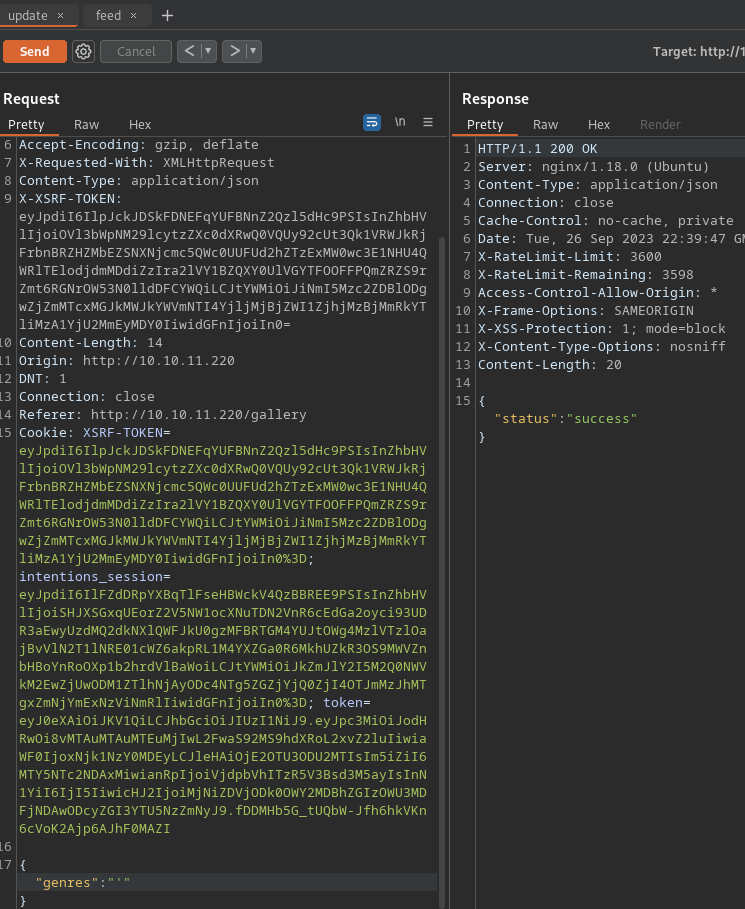This screenshot has height=909, width=745.
Task: Select the Raw view in Response
Action: (545, 125)
